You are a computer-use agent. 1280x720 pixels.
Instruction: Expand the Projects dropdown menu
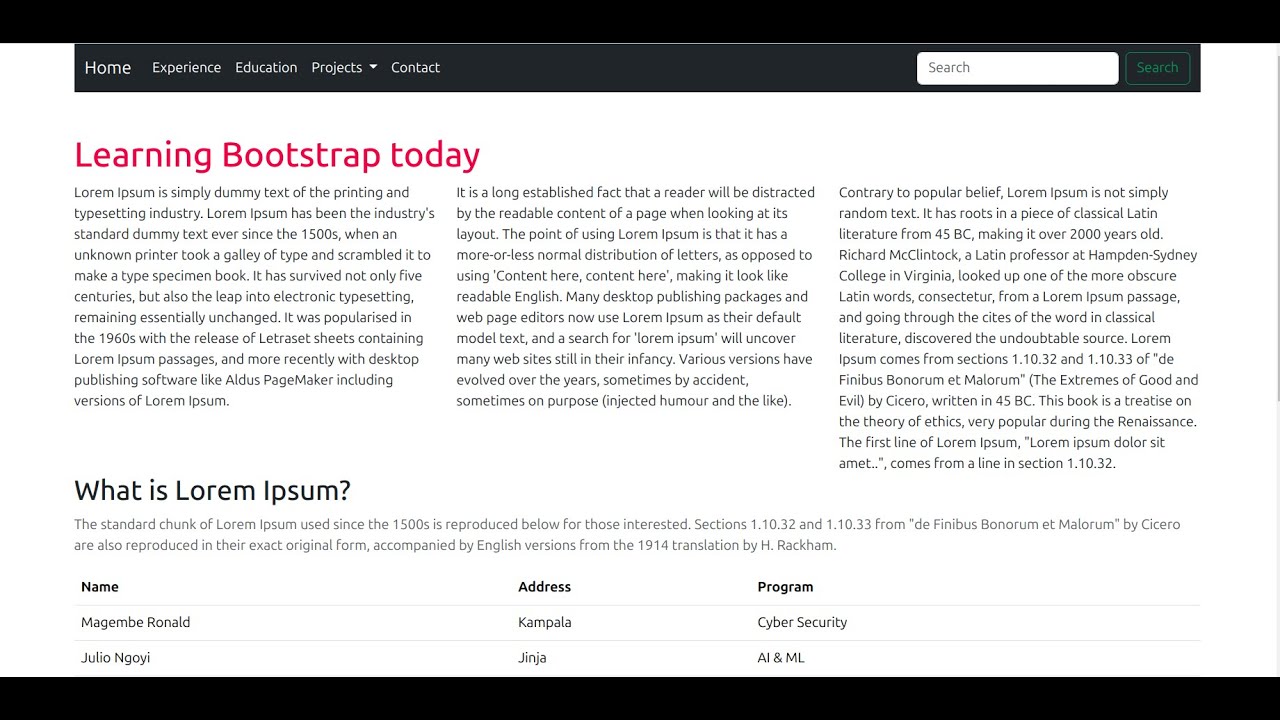344,68
